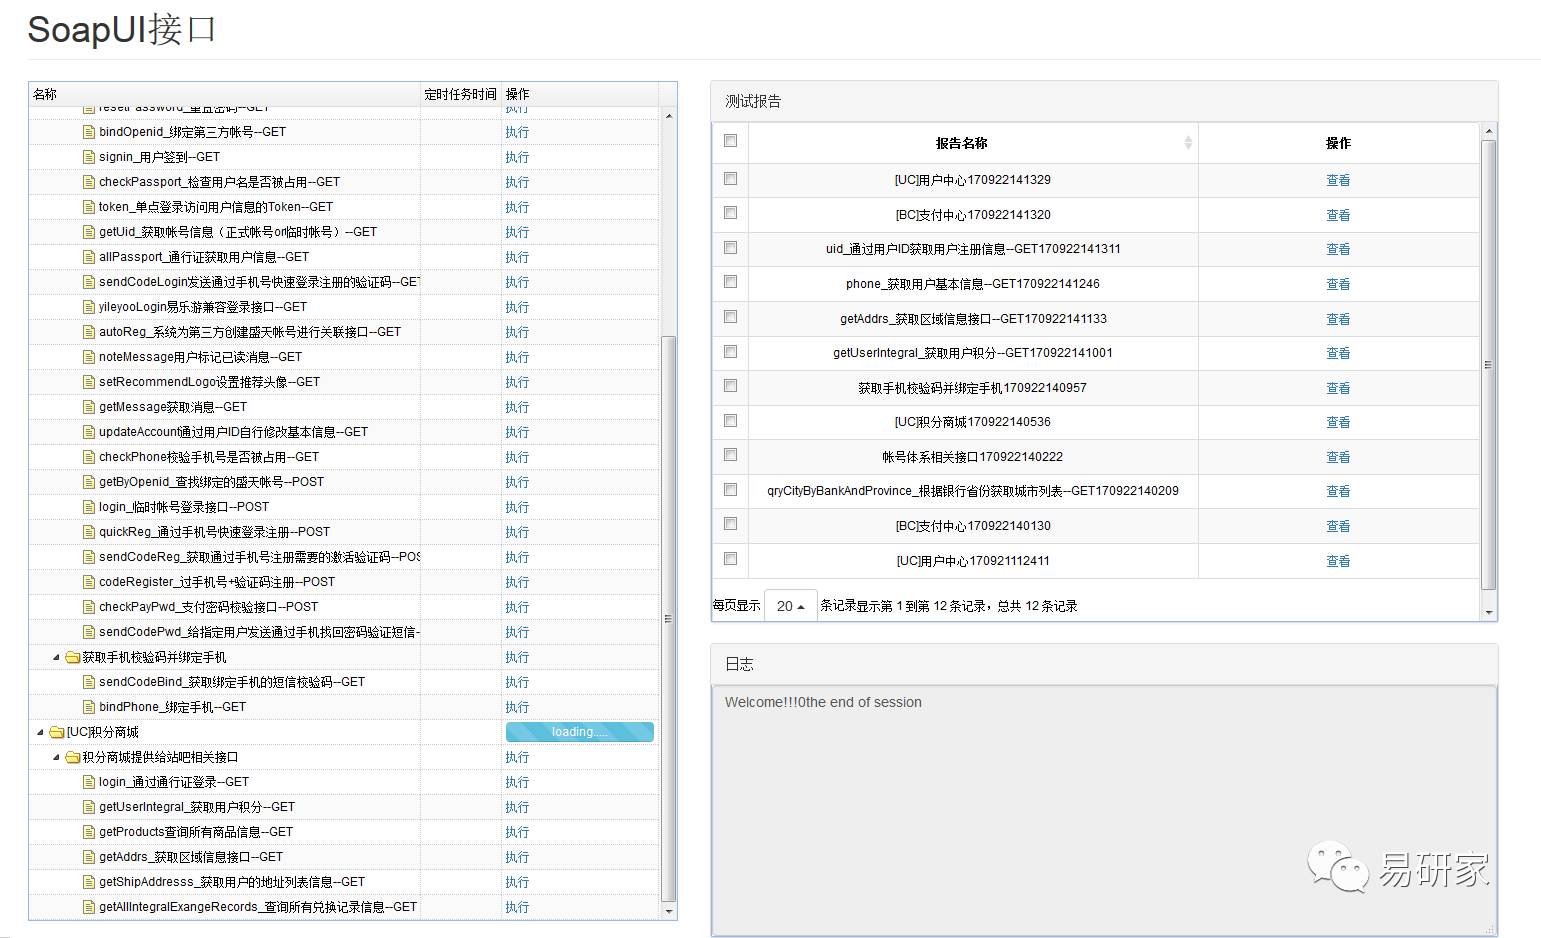Click the folder icon of 积分商城提供给站吧相关接口
The width and height of the screenshot is (1541, 938).
(x=72, y=757)
